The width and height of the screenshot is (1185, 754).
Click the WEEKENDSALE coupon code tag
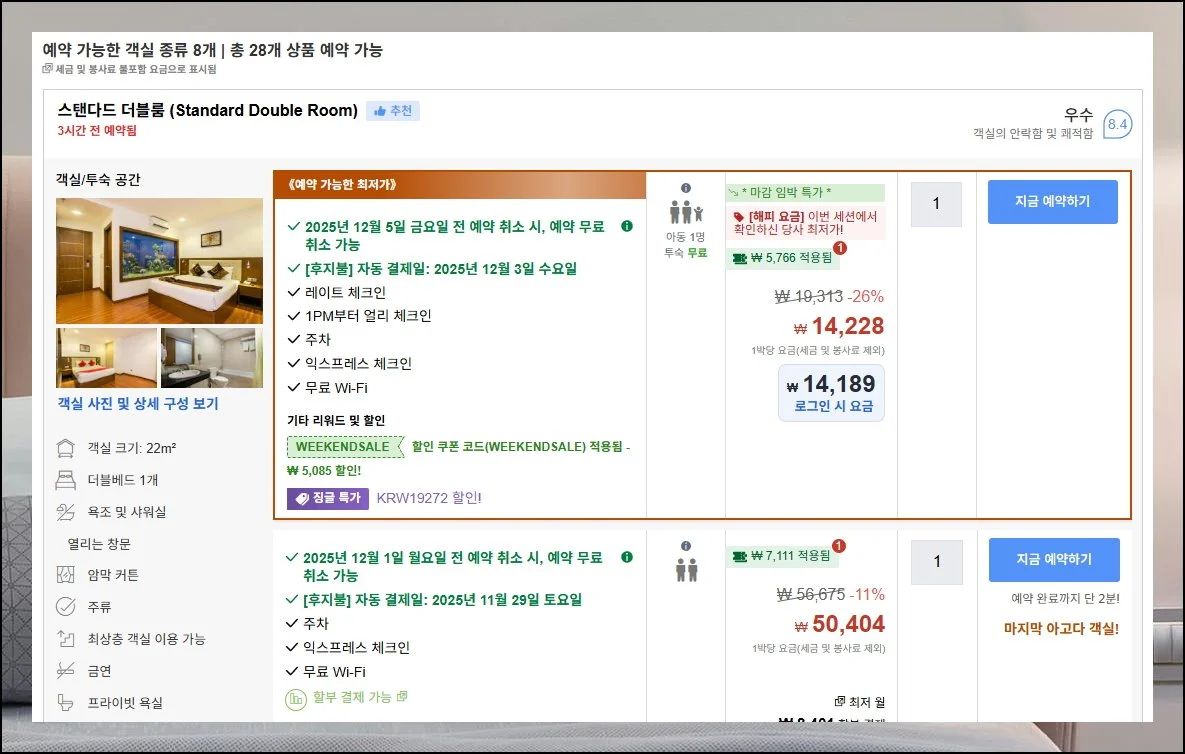(343, 447)
